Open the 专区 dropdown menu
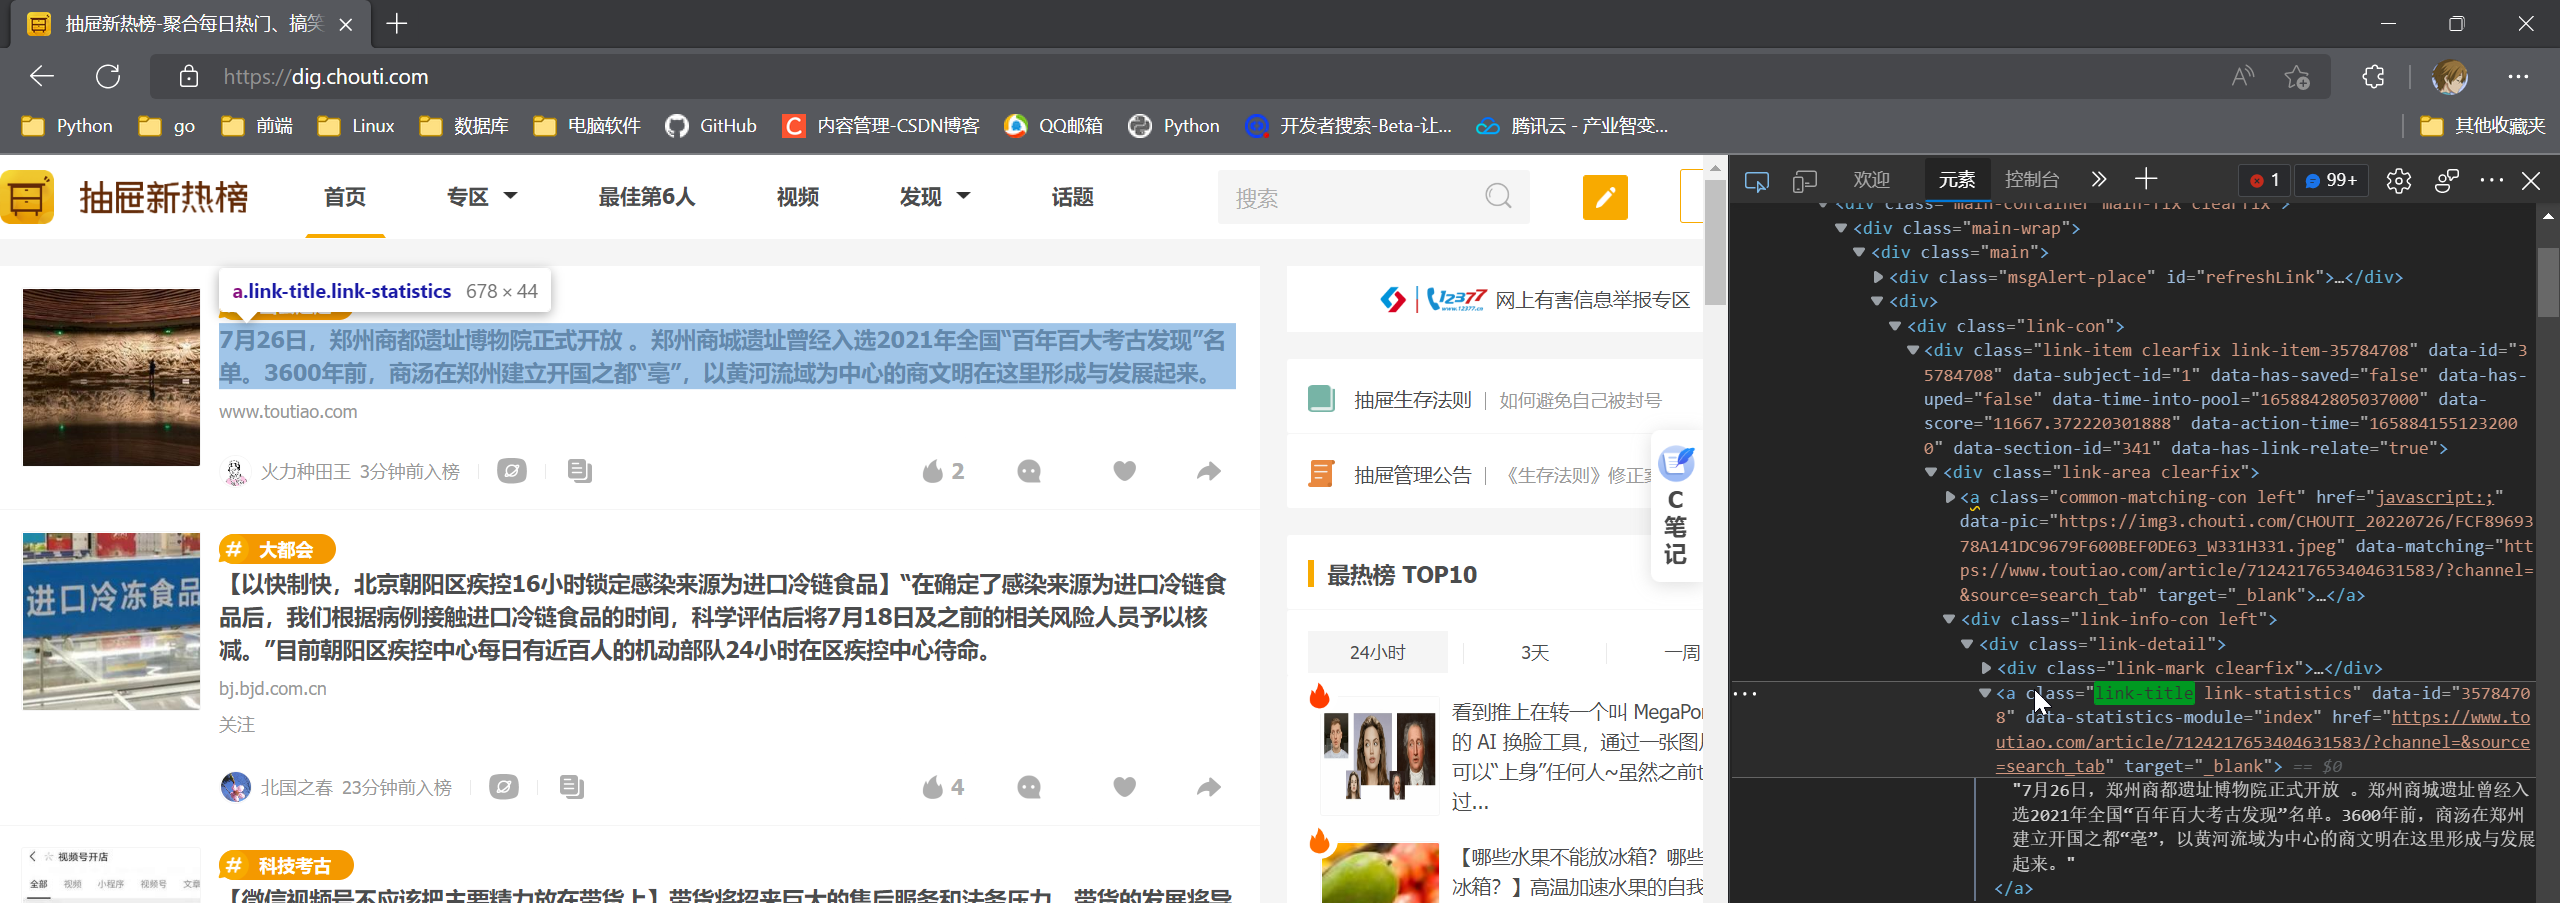The image size is (2560, 903). point(481,197)
